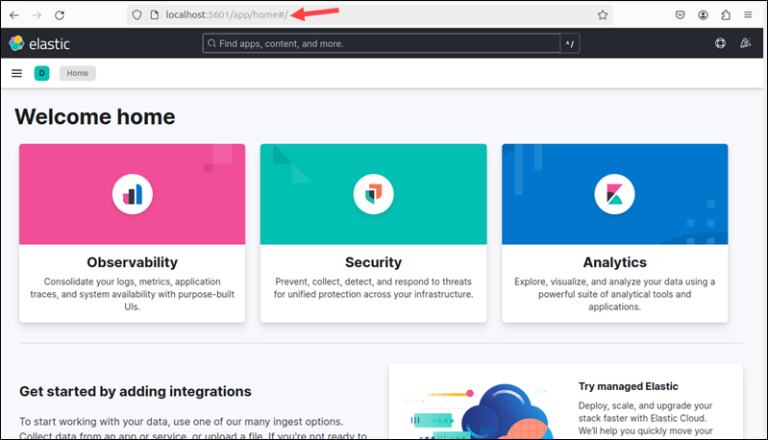768x440 pixels.
Task: Click the Security shield icon
Action: click(373, 194)
